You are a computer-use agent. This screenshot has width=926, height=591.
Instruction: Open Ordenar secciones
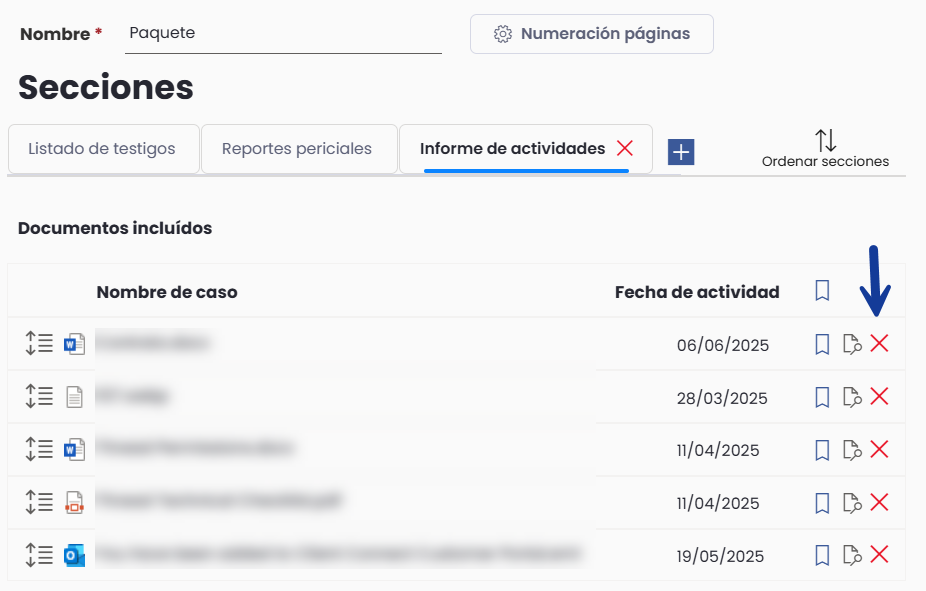click(x=825, y=149)
